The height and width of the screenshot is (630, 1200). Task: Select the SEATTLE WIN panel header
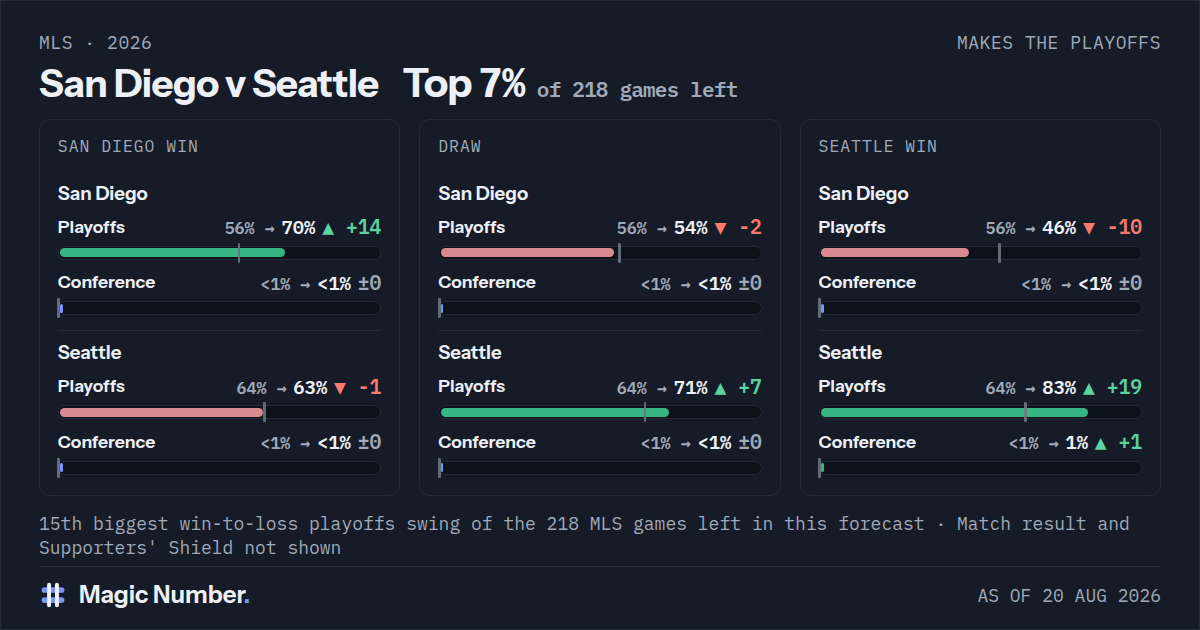(878, 146)
